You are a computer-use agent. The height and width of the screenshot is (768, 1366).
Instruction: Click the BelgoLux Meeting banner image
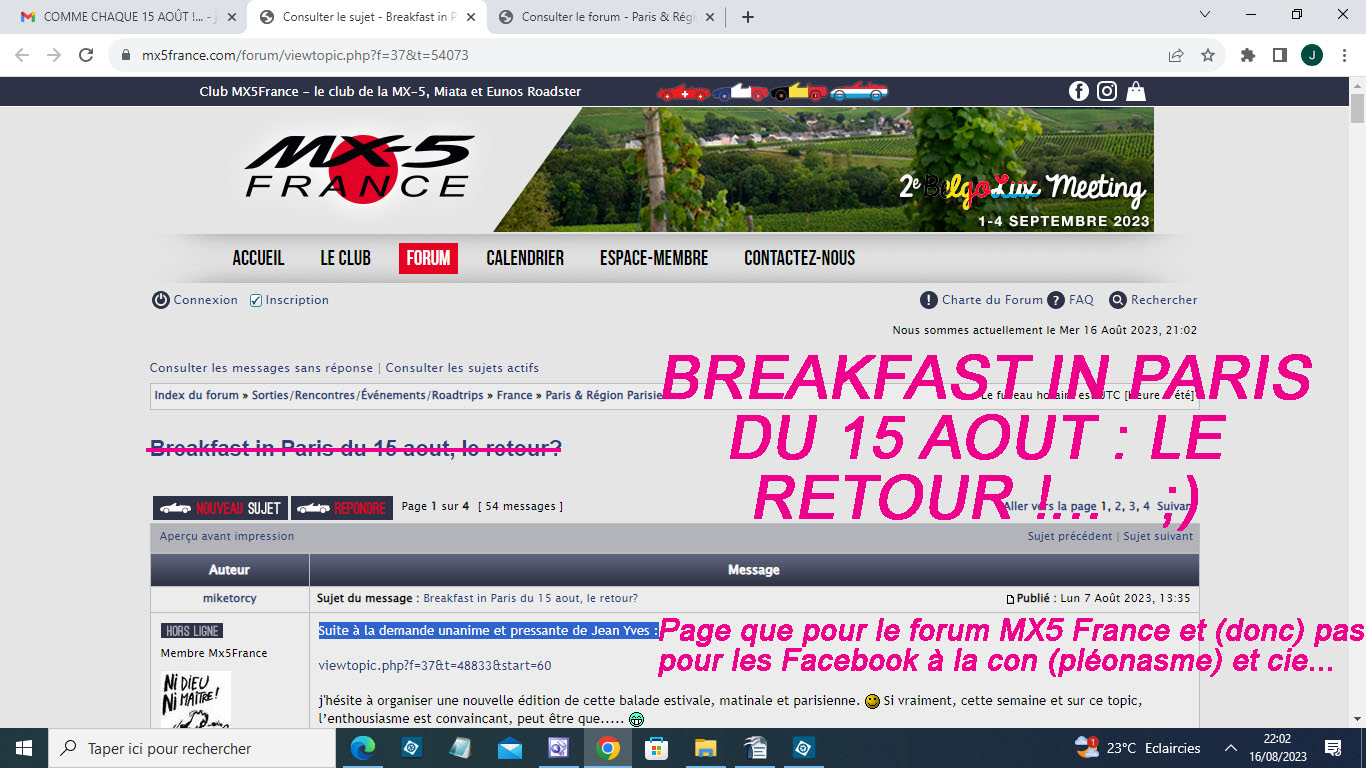pos(823,169)
